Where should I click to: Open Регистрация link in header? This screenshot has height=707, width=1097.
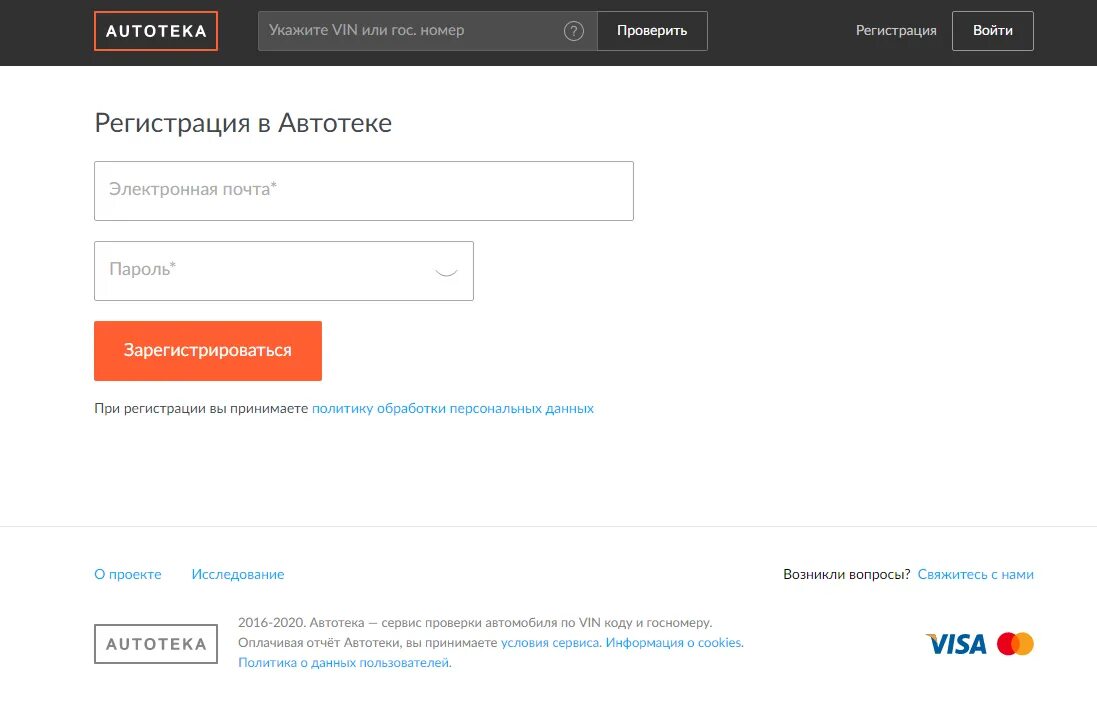coord(896,31)
